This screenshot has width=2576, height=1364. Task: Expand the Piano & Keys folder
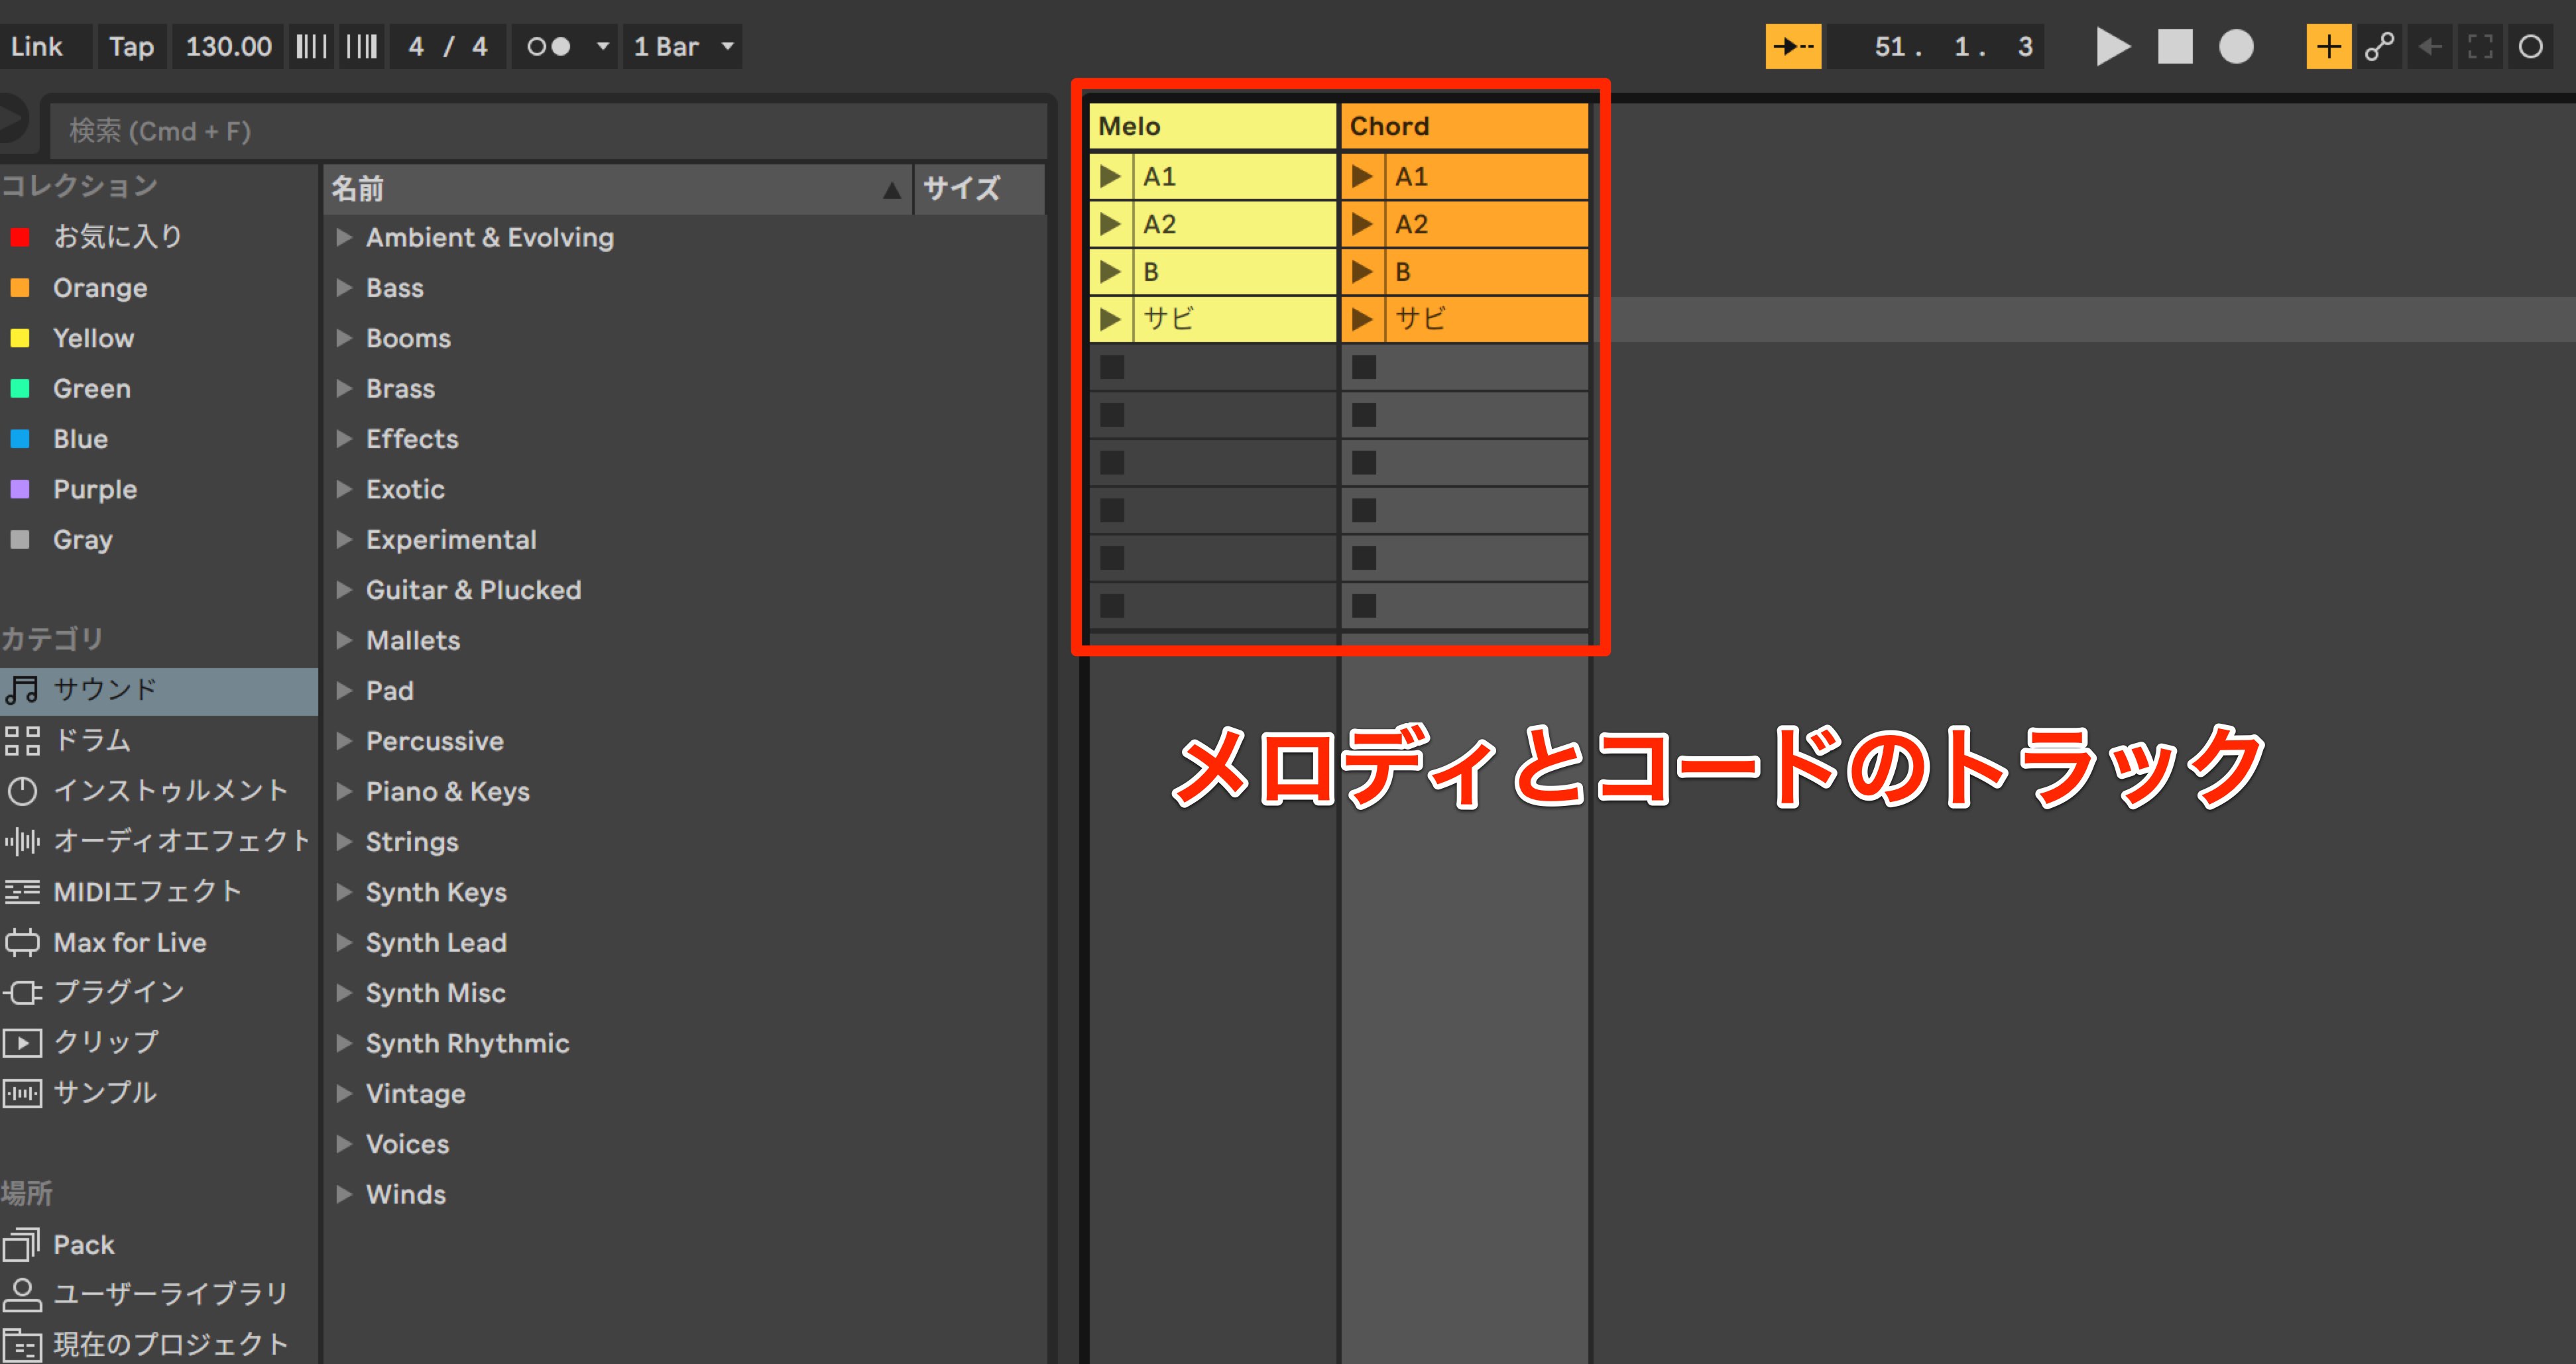[x=343, y=791]
